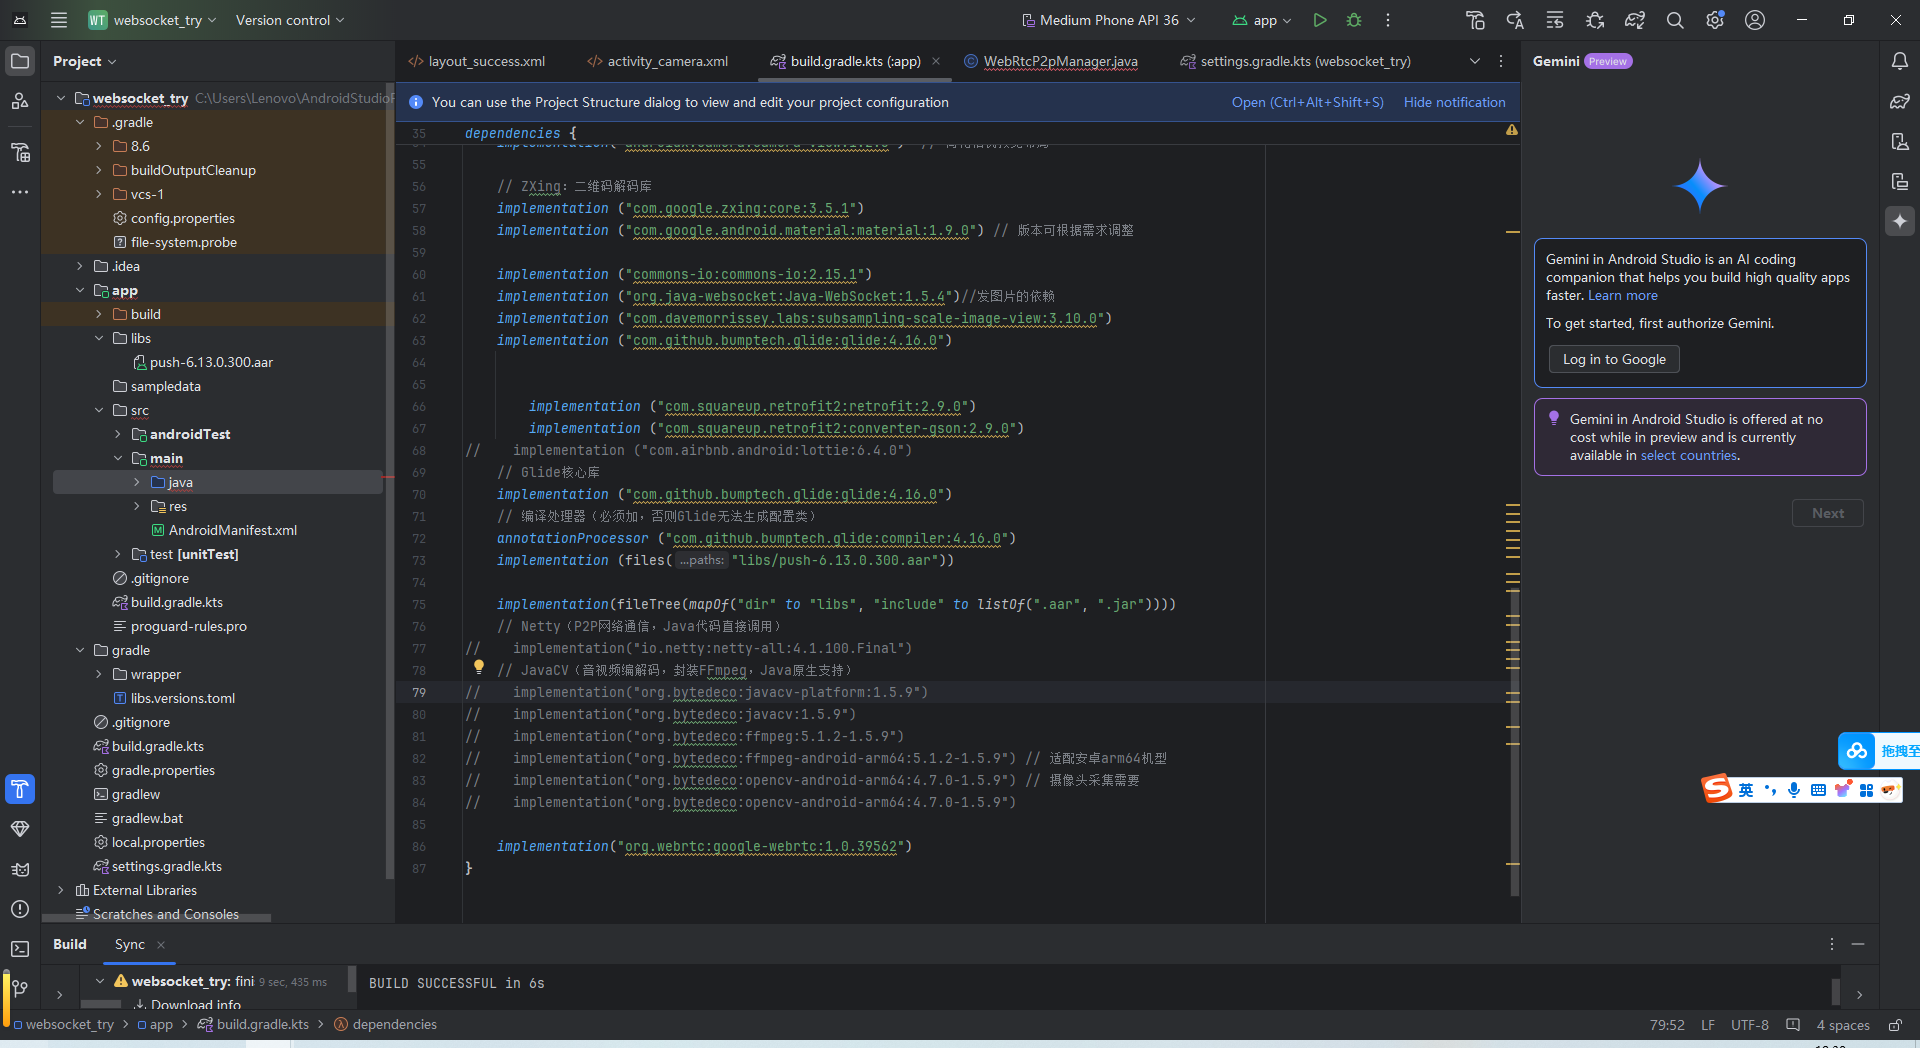This screenshot has width=1920, height=1048.
Task: Expand the res folder
Action: click(x=137, y=506)
